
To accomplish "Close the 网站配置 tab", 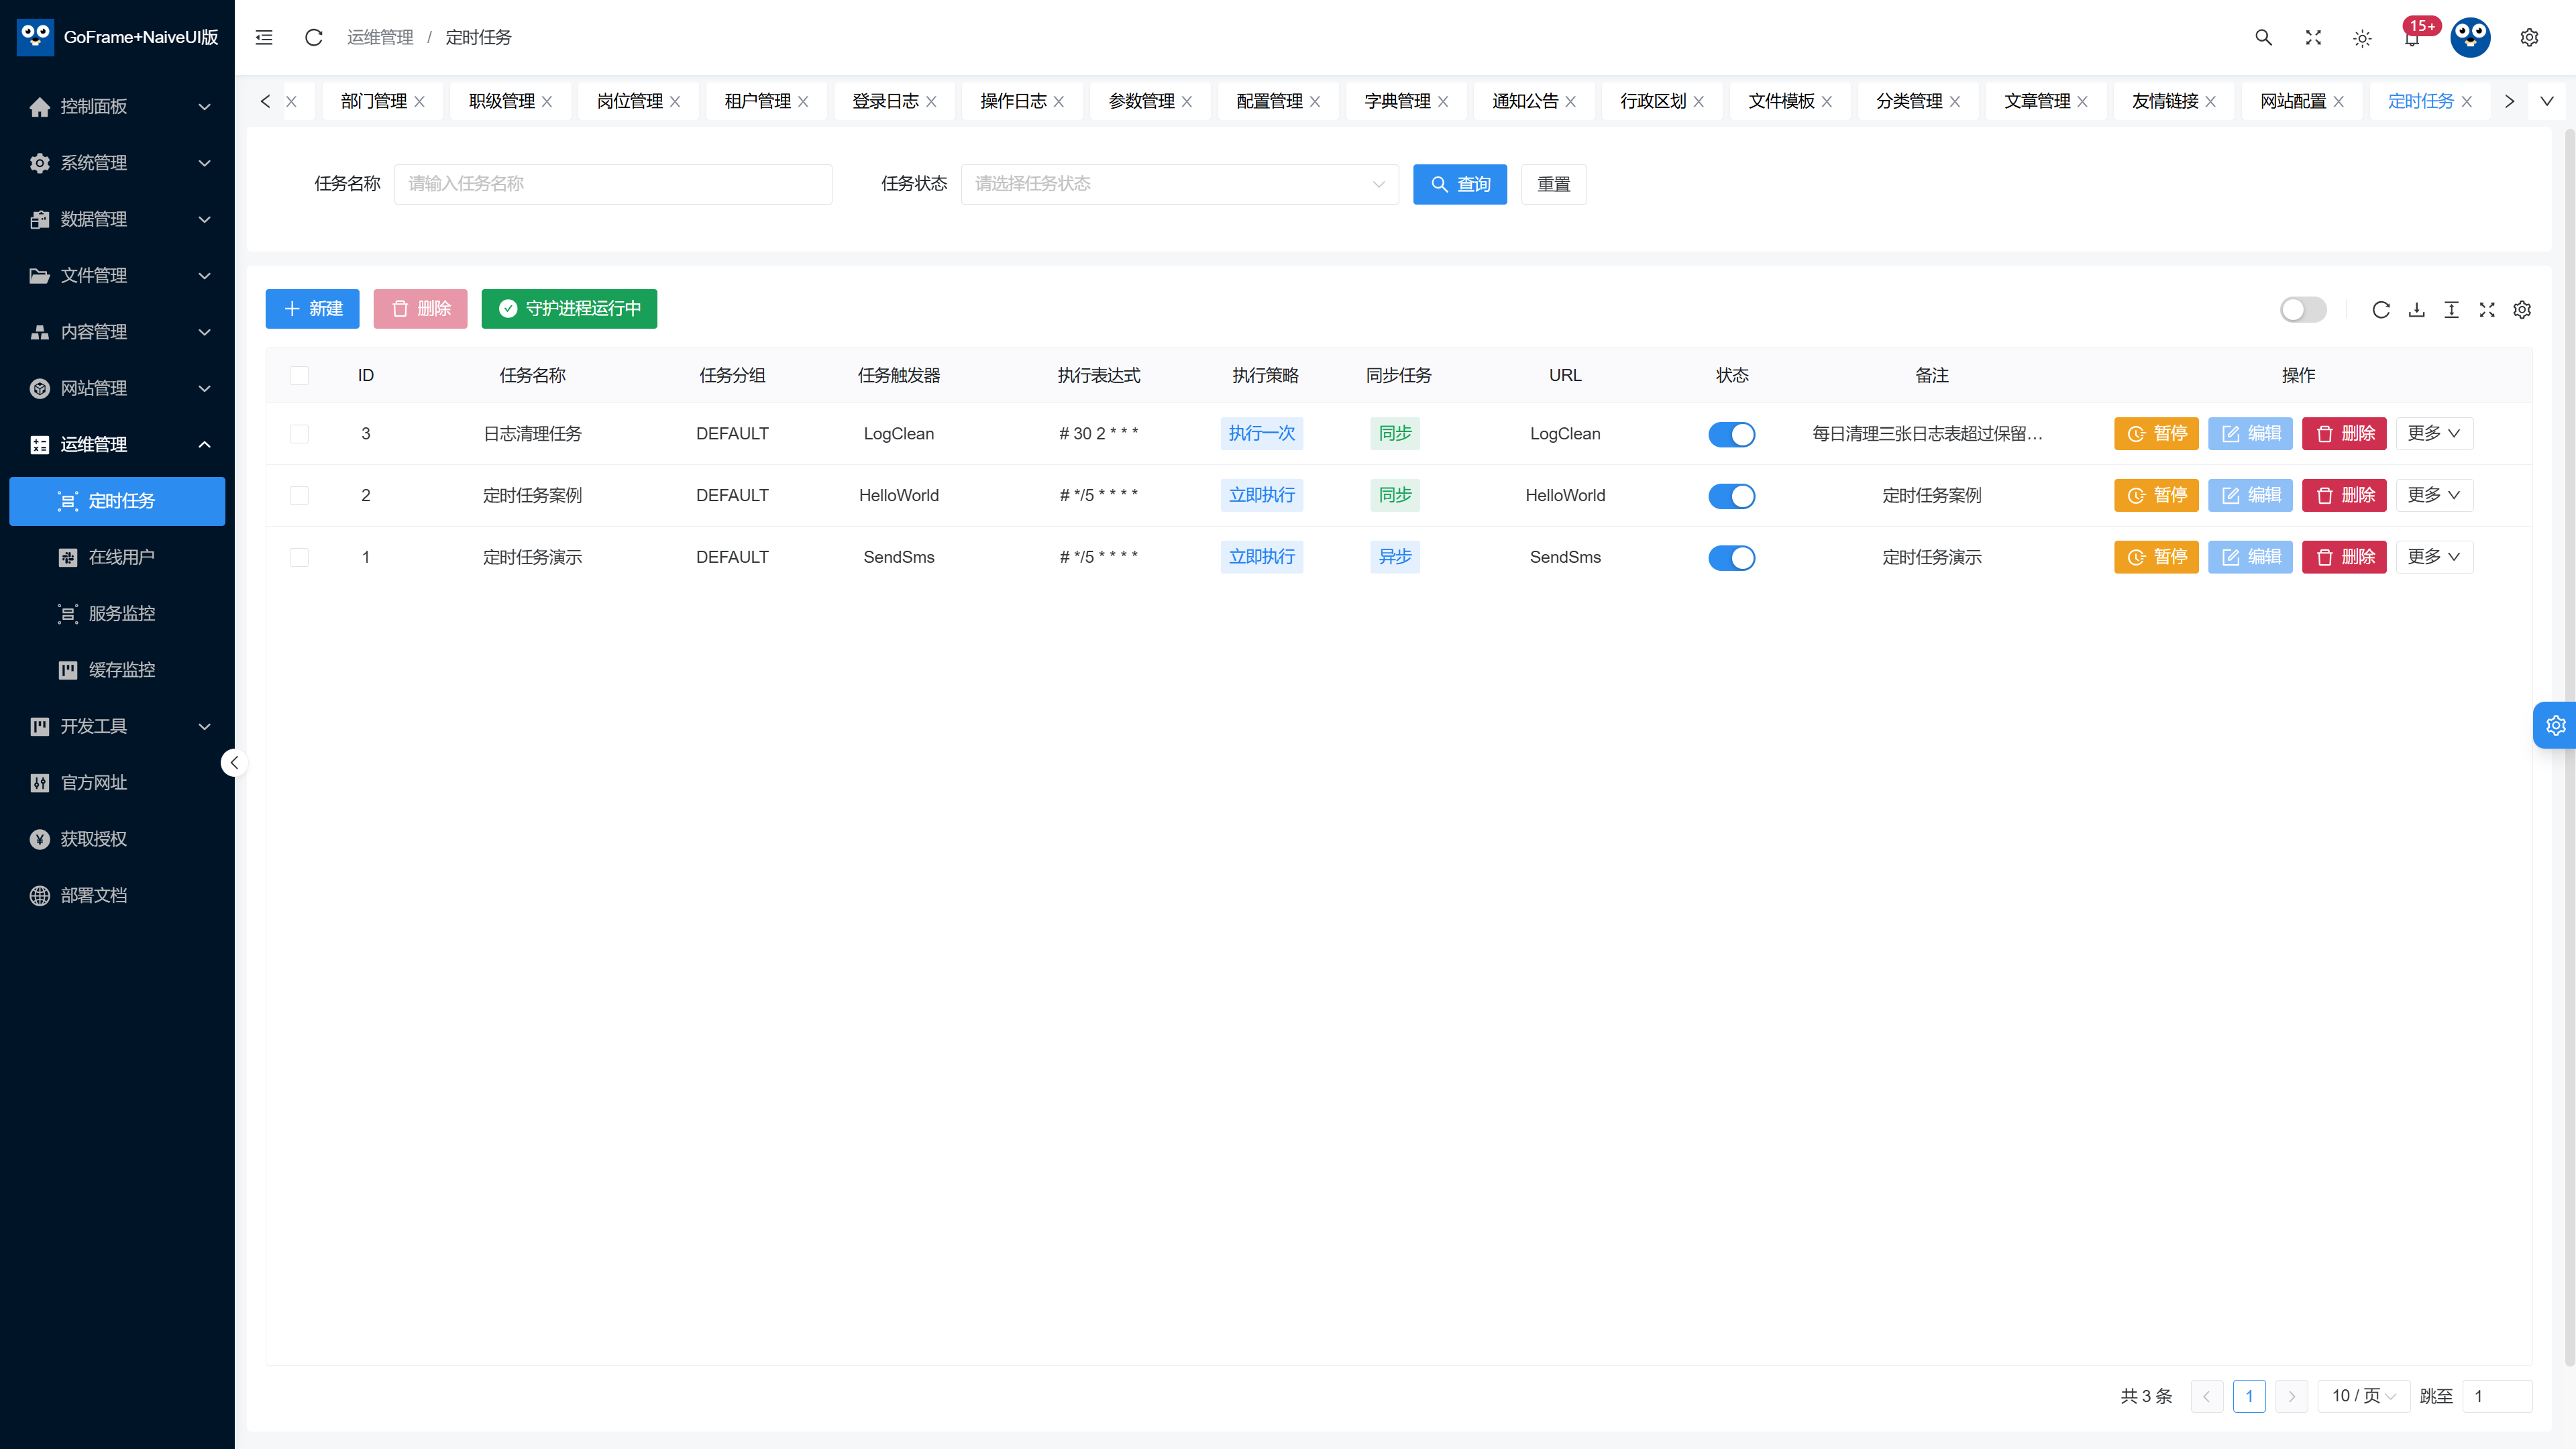I will click(x=2339, y=102).
